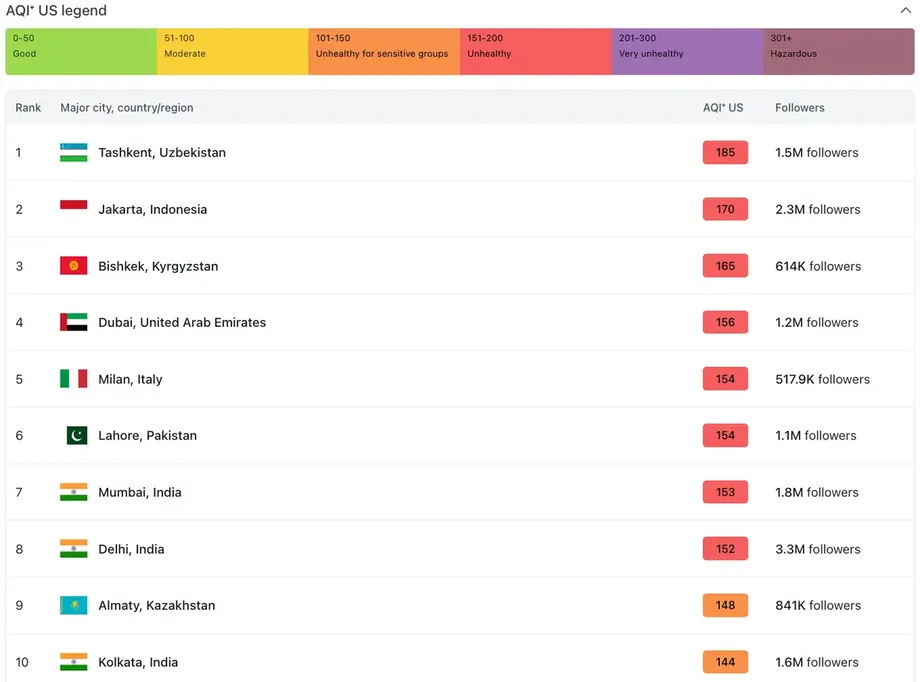The height and width of the screenshot is (682, 920).
Task: Click the 841K followers text for Almaty
Action: point(818,606)
